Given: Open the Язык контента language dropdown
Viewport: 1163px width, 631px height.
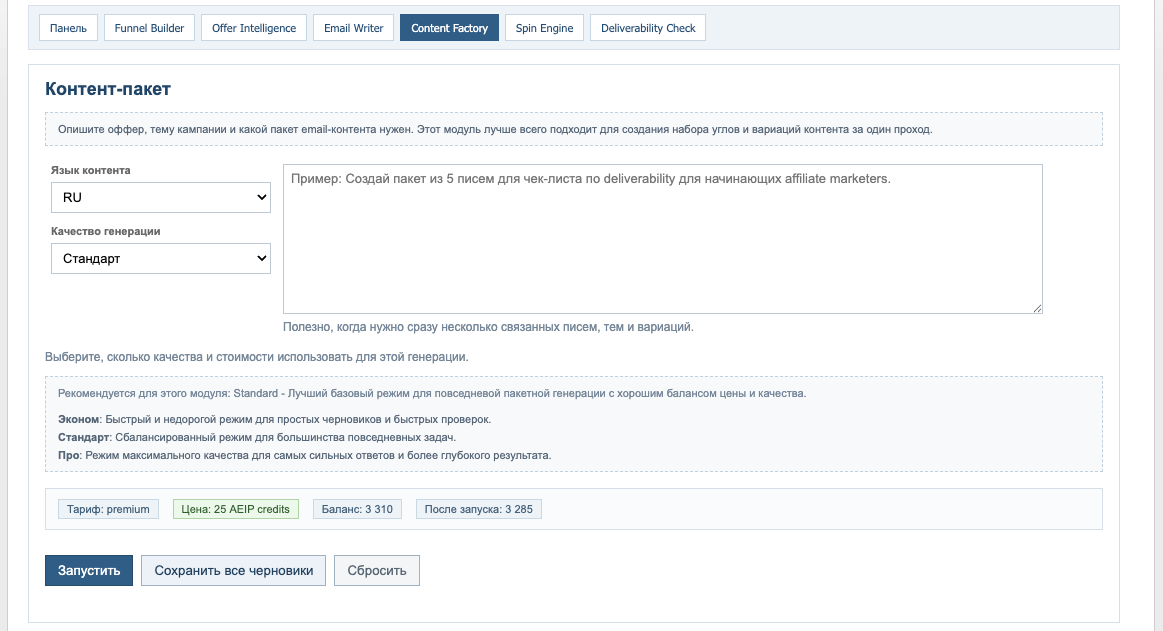Looking at the screenshot, I should point(160,197).
